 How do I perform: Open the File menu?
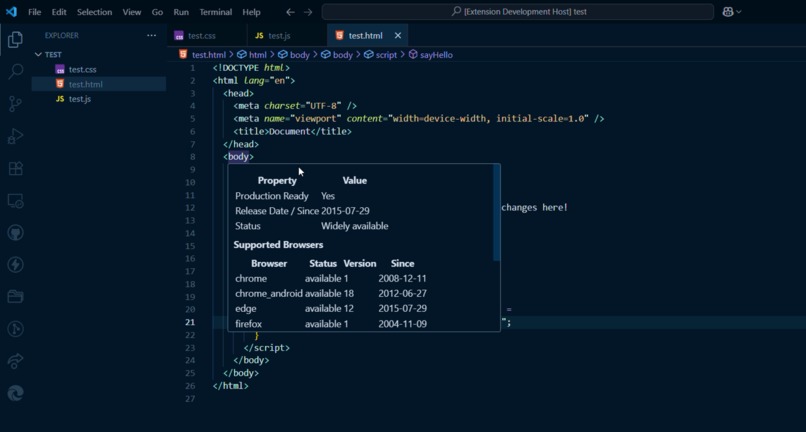(34, 12)
